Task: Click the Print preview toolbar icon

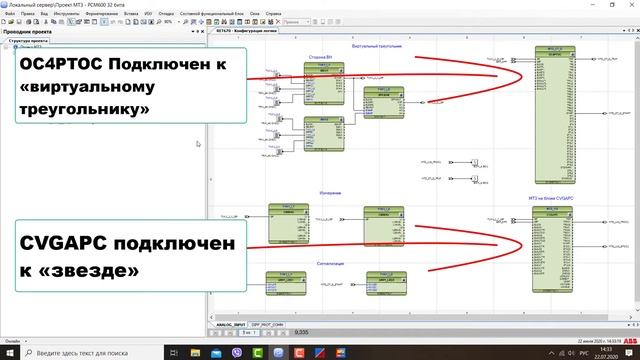Action: (x=36, y=22)
